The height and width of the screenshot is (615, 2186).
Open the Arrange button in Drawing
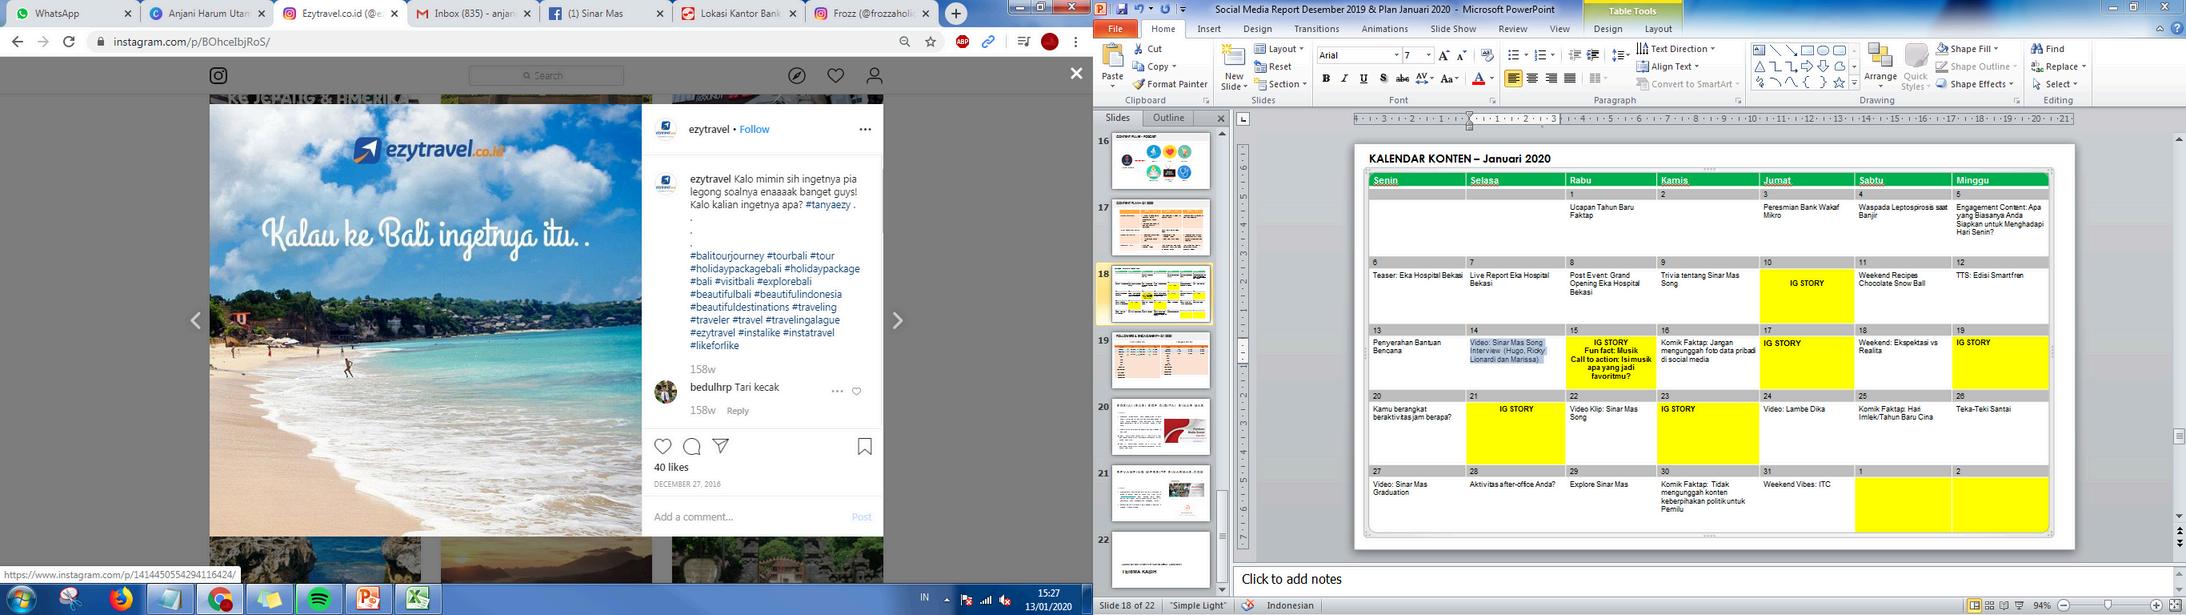pyautogui.click(x=1880, y=67)
